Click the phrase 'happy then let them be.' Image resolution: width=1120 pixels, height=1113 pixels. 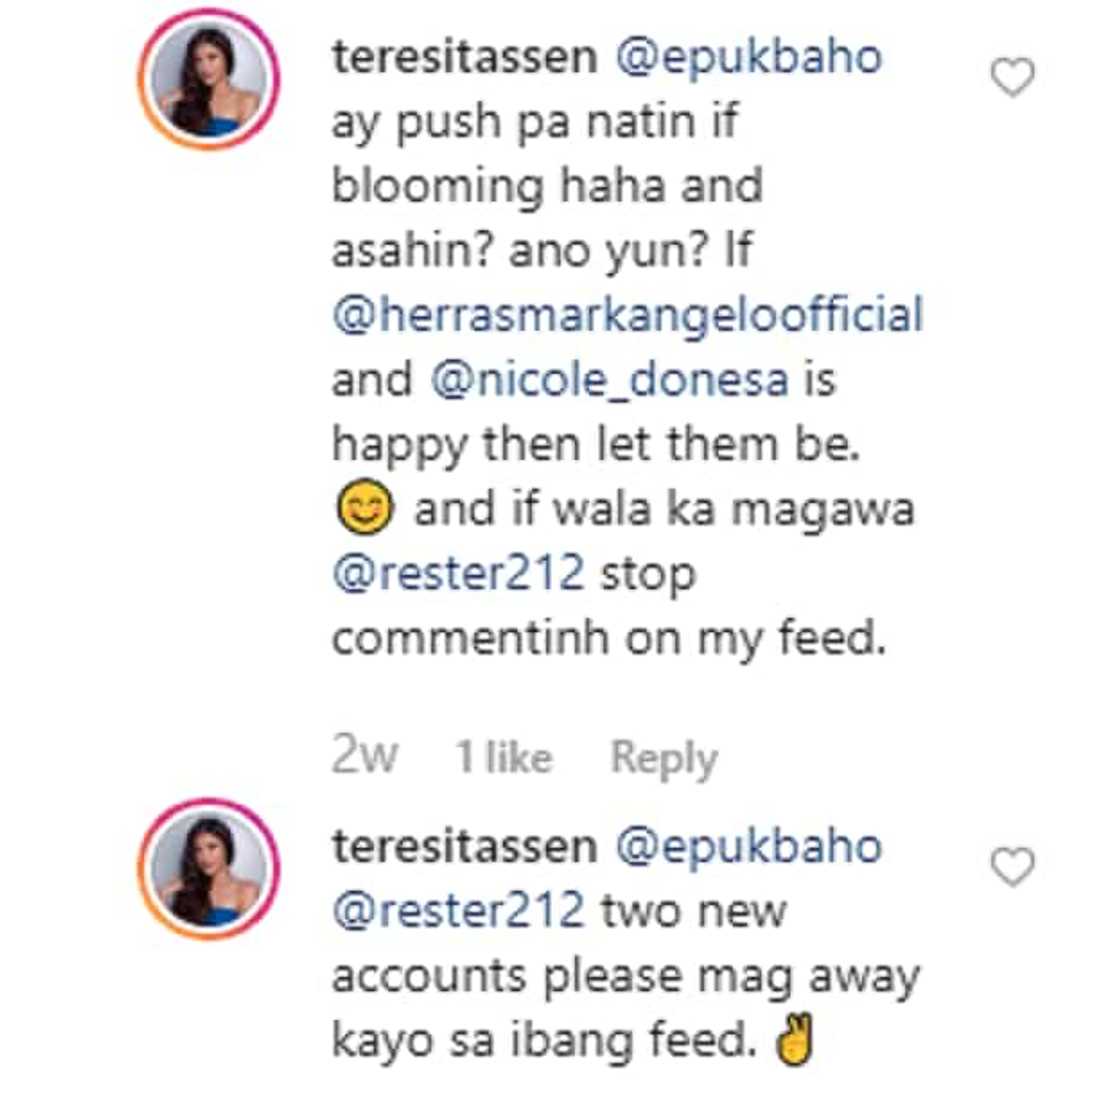[596, 445]
